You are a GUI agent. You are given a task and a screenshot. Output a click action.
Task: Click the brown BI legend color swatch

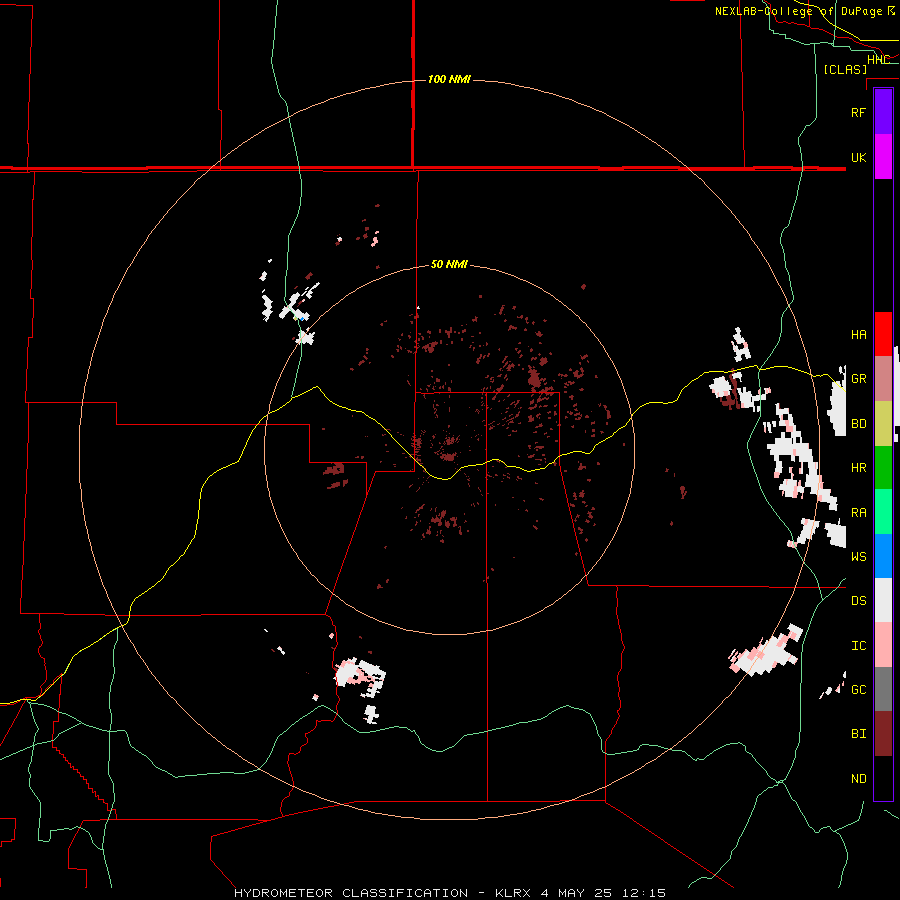point(883,734)
